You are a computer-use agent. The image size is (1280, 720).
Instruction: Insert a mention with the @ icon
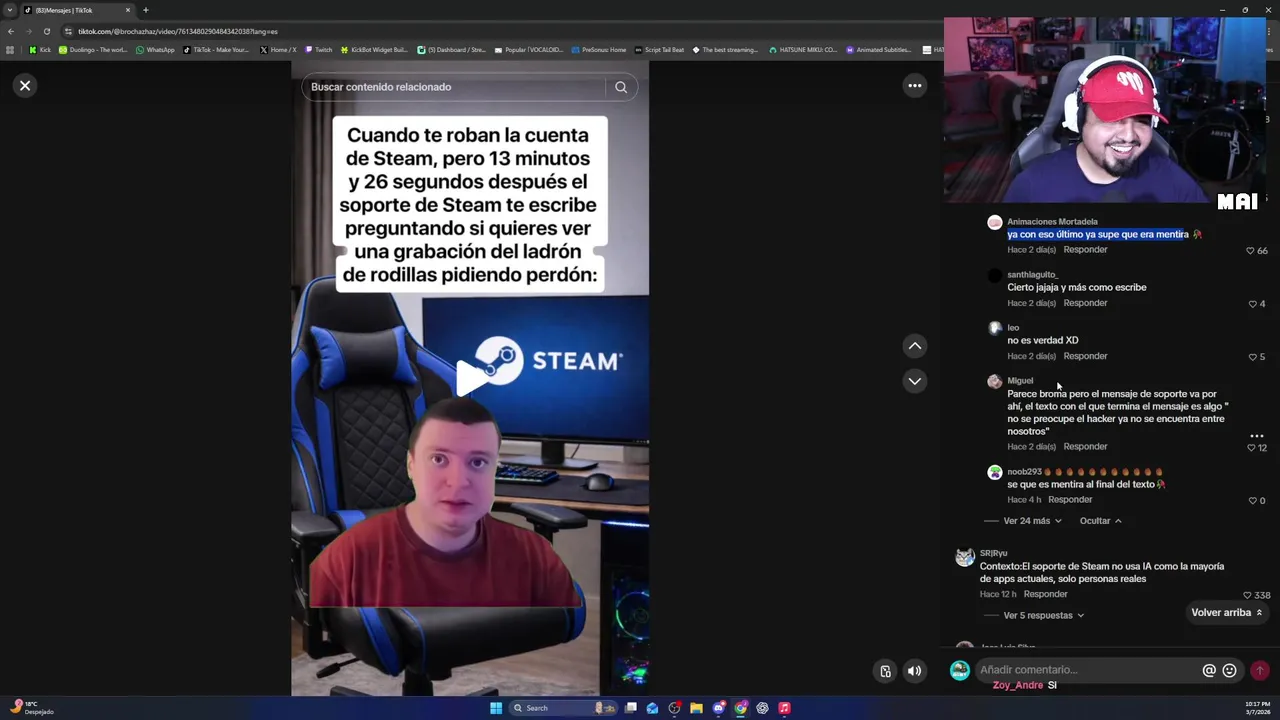pos(1209,671)
